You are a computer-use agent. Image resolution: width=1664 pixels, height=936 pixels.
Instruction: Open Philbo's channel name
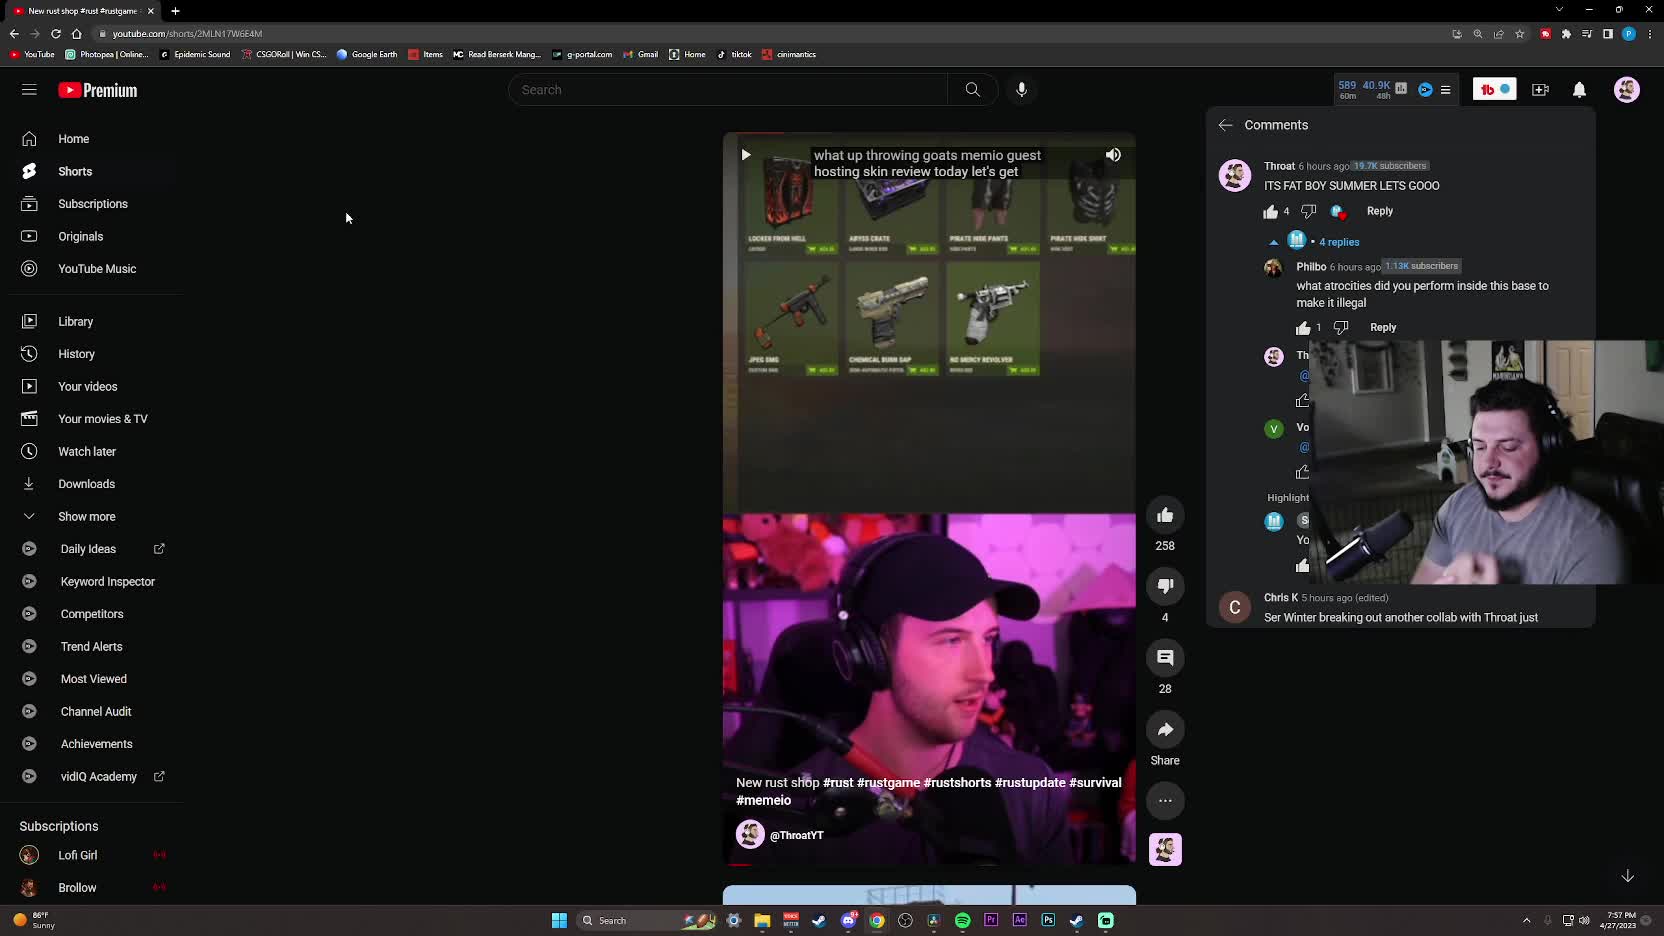tap(1311, 267)
